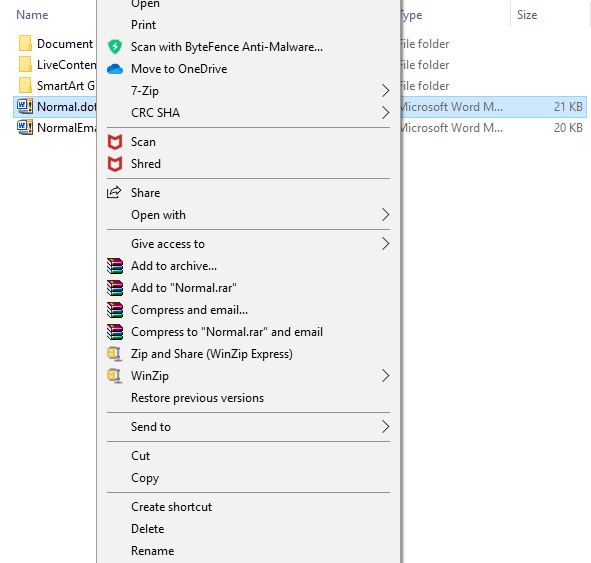The width and height of the screenshot is (591, 563).
Task: Click the Microsoft Word type cell at 20 KB
Action: pos(452,128)
